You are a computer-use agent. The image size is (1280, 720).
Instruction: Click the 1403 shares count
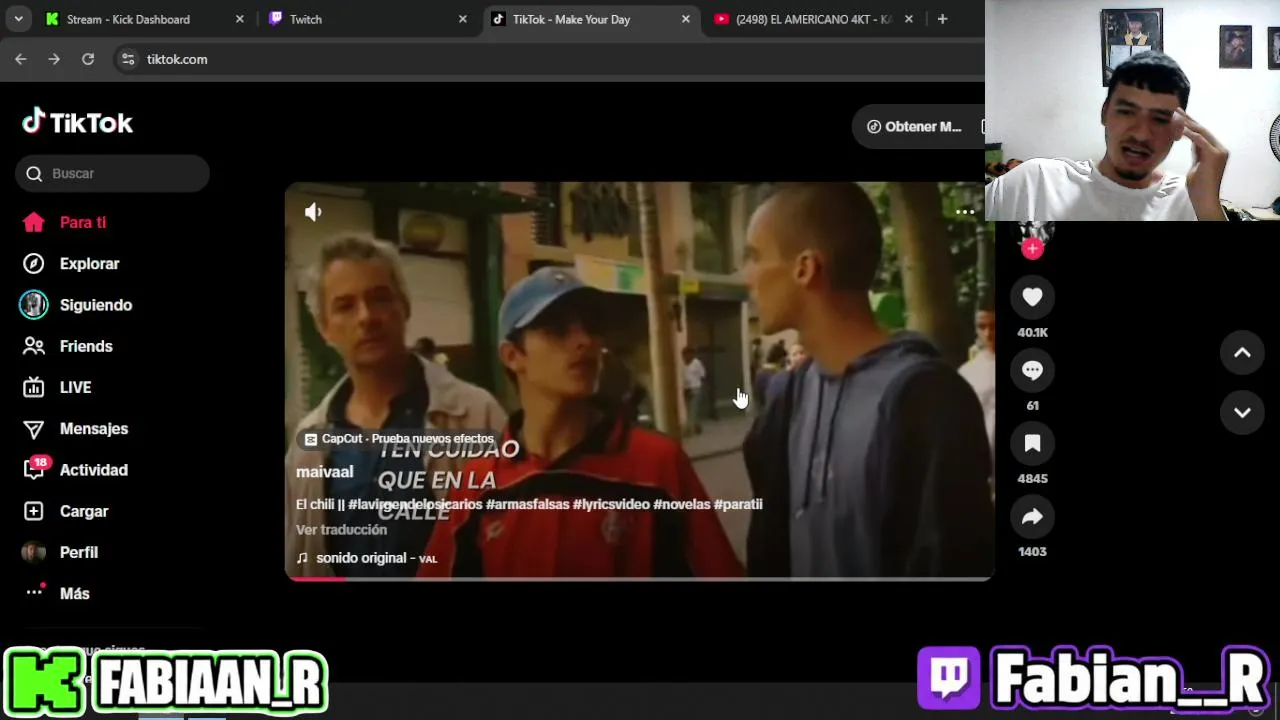click(1032, 551)
